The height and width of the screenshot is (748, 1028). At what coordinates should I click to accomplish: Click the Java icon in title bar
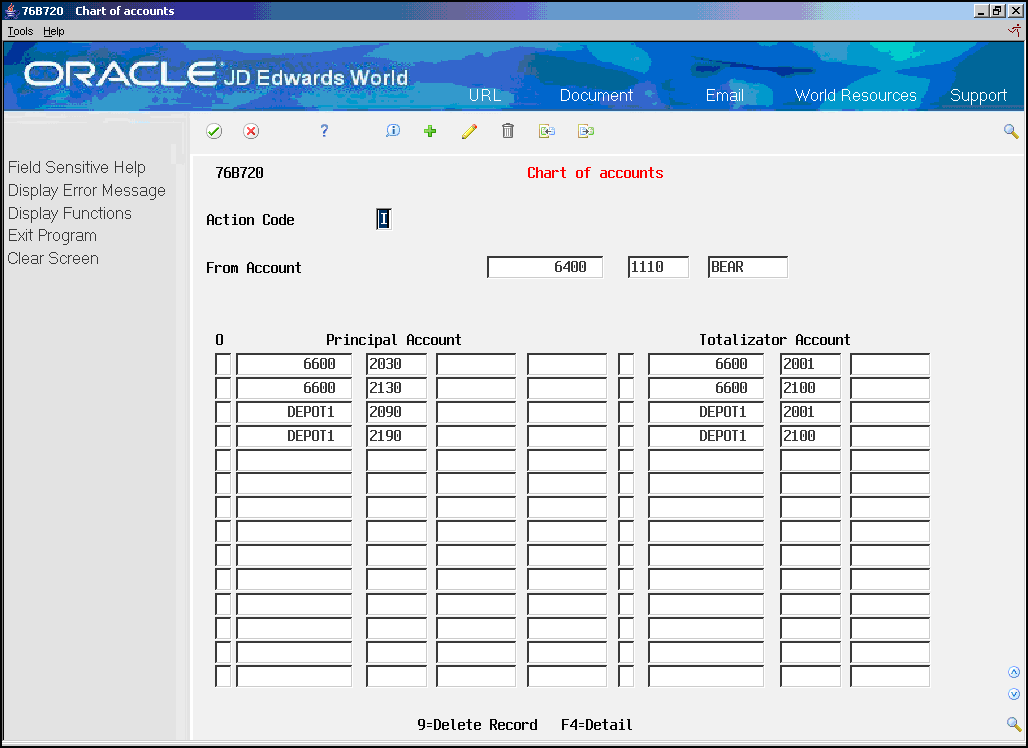pos(11,10)
